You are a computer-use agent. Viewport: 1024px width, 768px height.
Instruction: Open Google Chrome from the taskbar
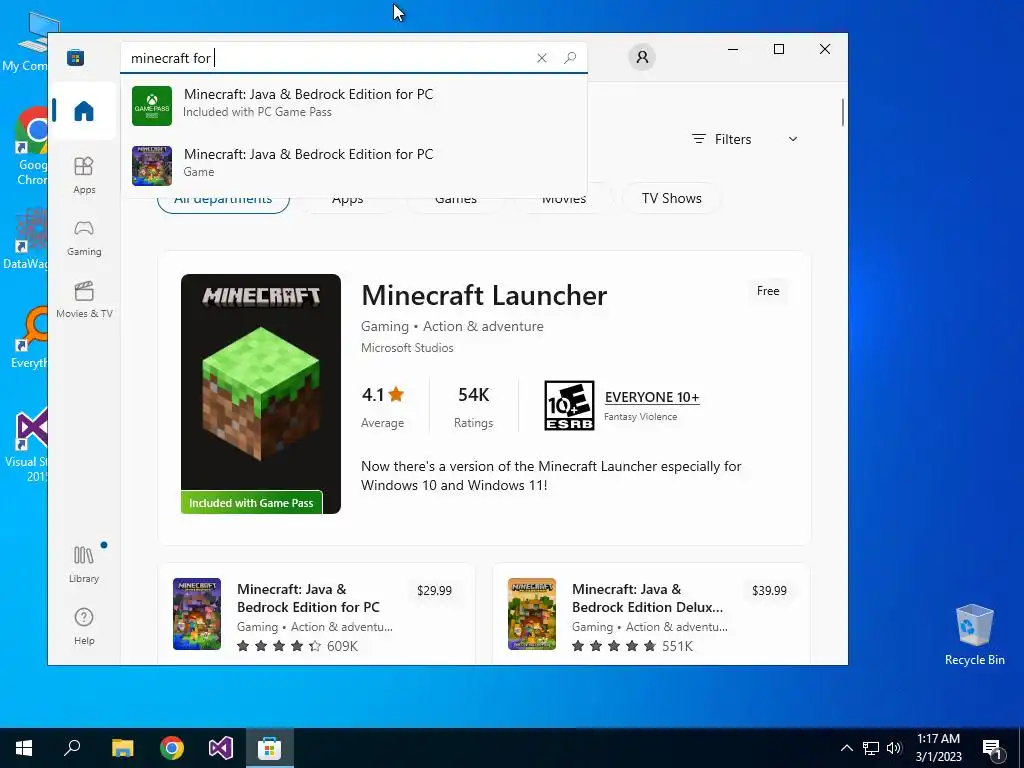point(172,748)
